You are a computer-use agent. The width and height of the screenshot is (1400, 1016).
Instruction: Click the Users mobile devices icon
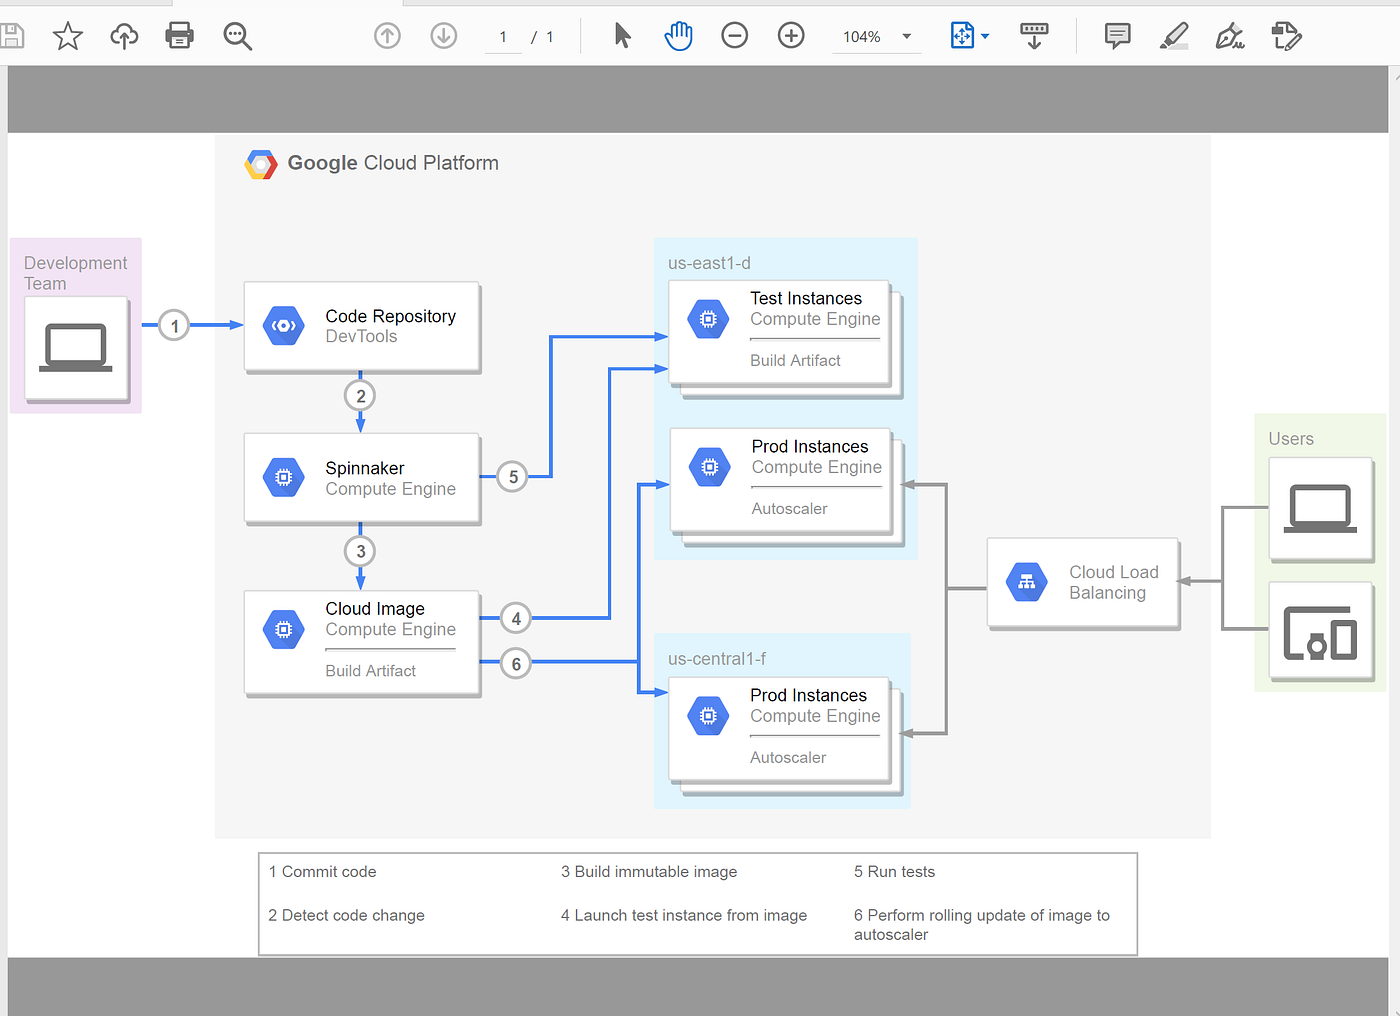1320,634
